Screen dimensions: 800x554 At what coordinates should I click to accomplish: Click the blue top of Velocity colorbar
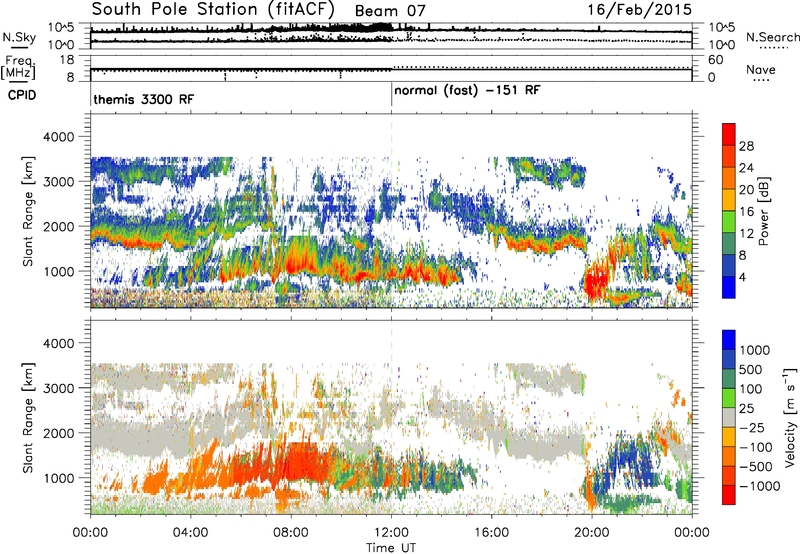[729, 340]
